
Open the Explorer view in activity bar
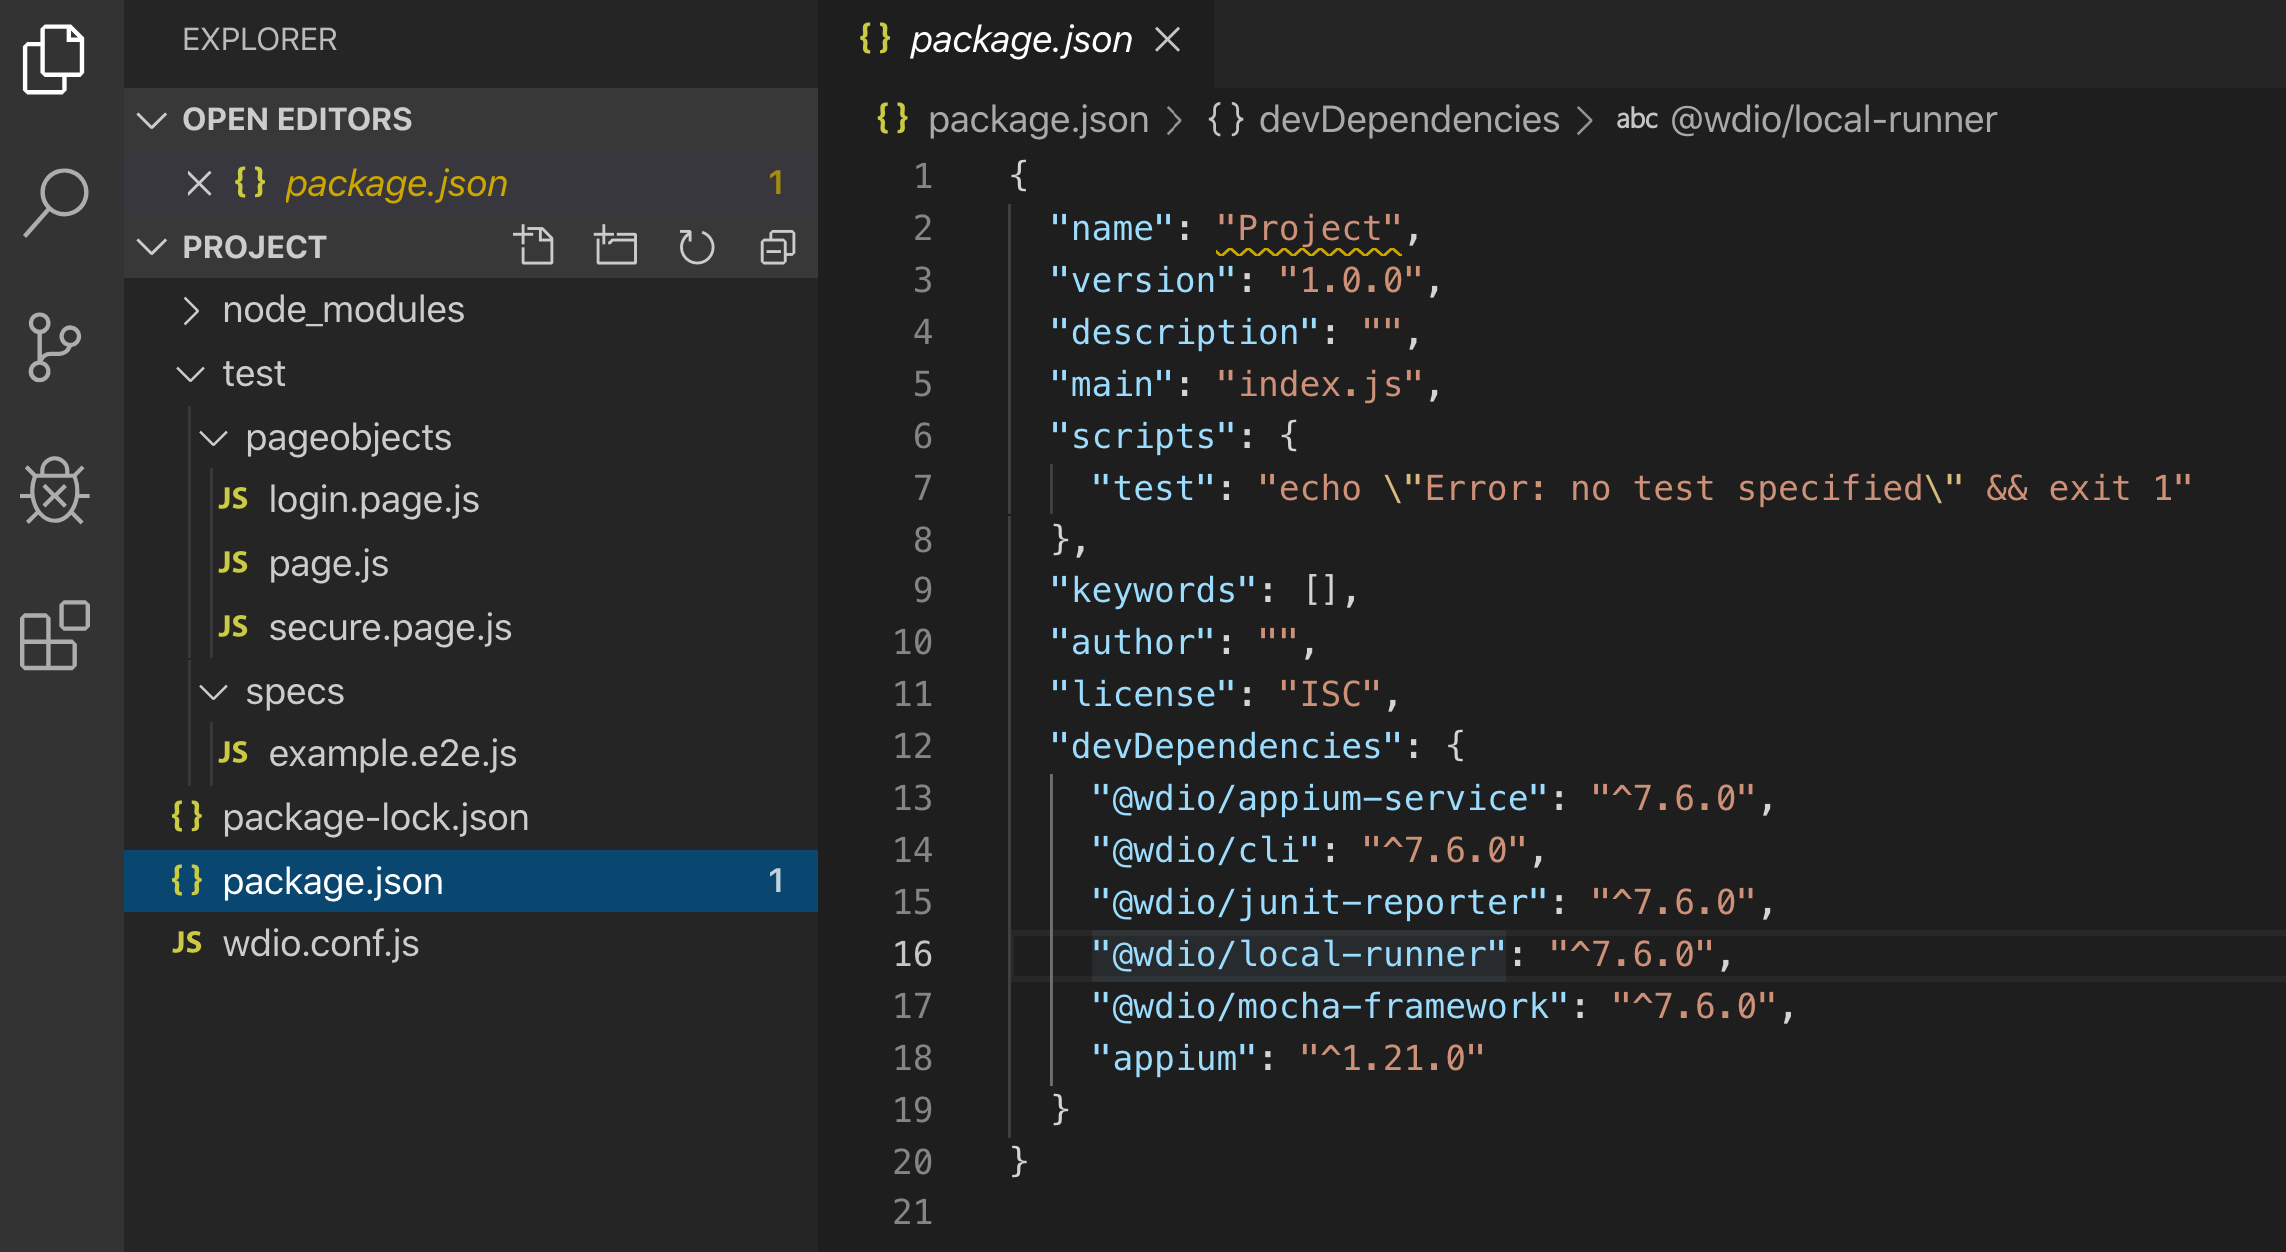click(x=54, y=60)
